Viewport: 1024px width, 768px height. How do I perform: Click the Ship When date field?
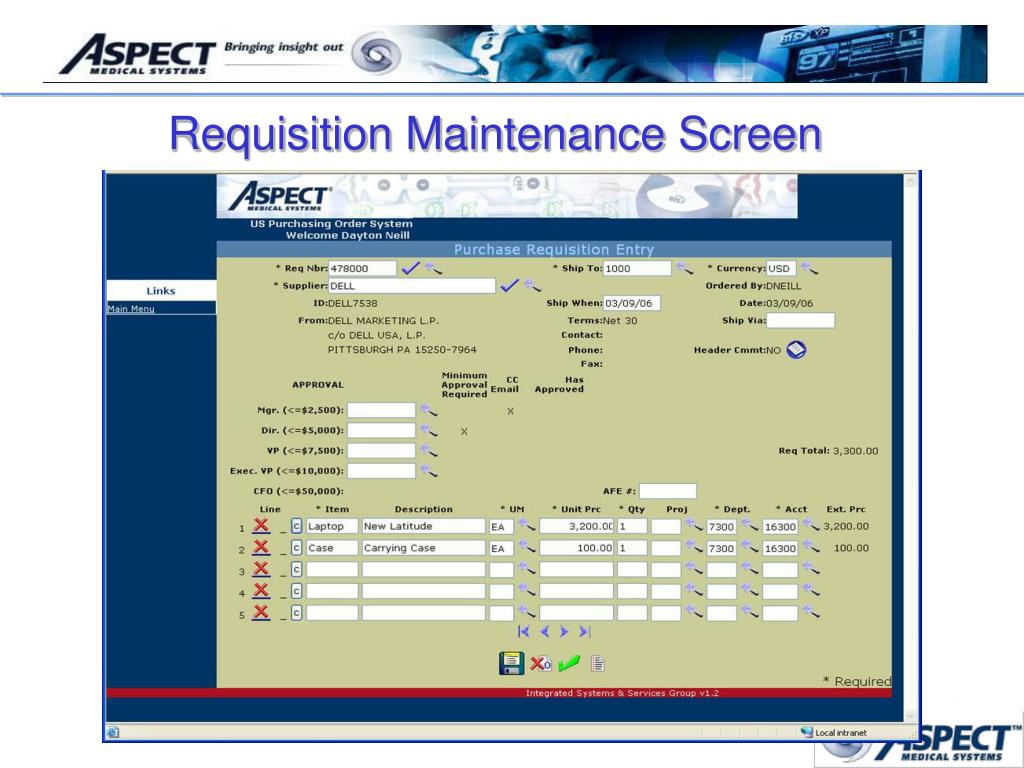coord(632,303)
